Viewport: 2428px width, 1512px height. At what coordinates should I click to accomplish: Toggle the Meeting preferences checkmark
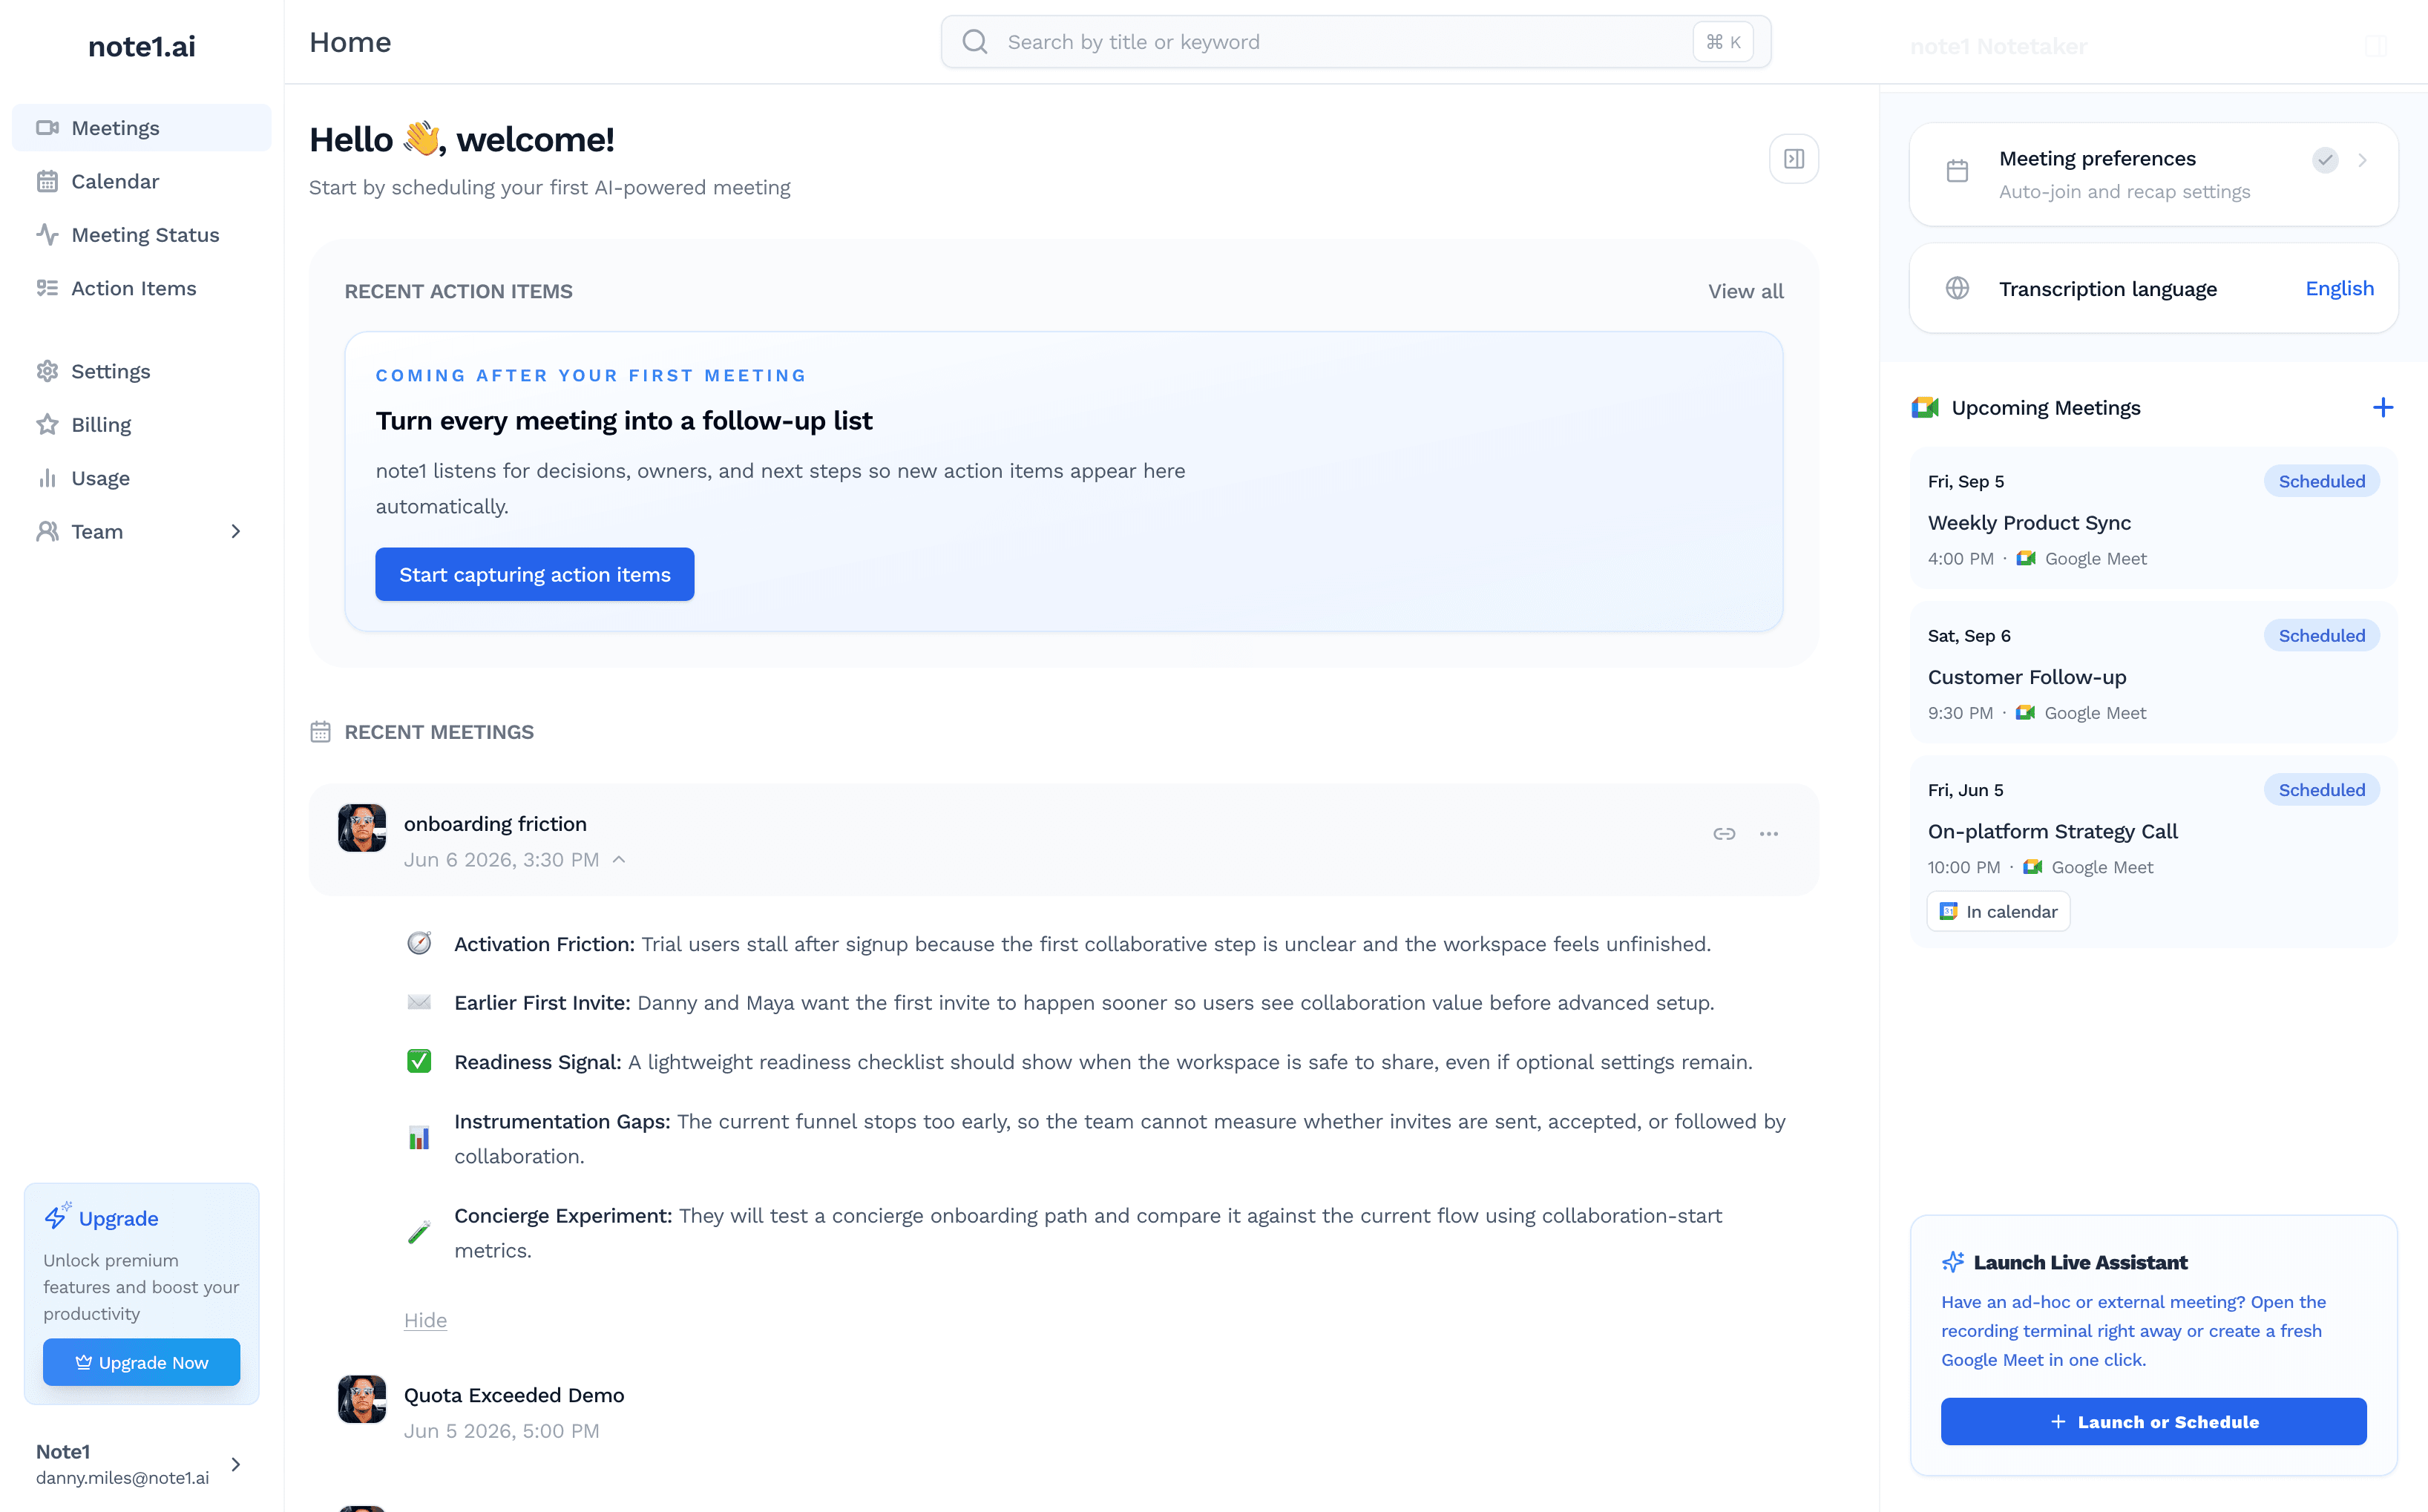tap(2325, 160)
